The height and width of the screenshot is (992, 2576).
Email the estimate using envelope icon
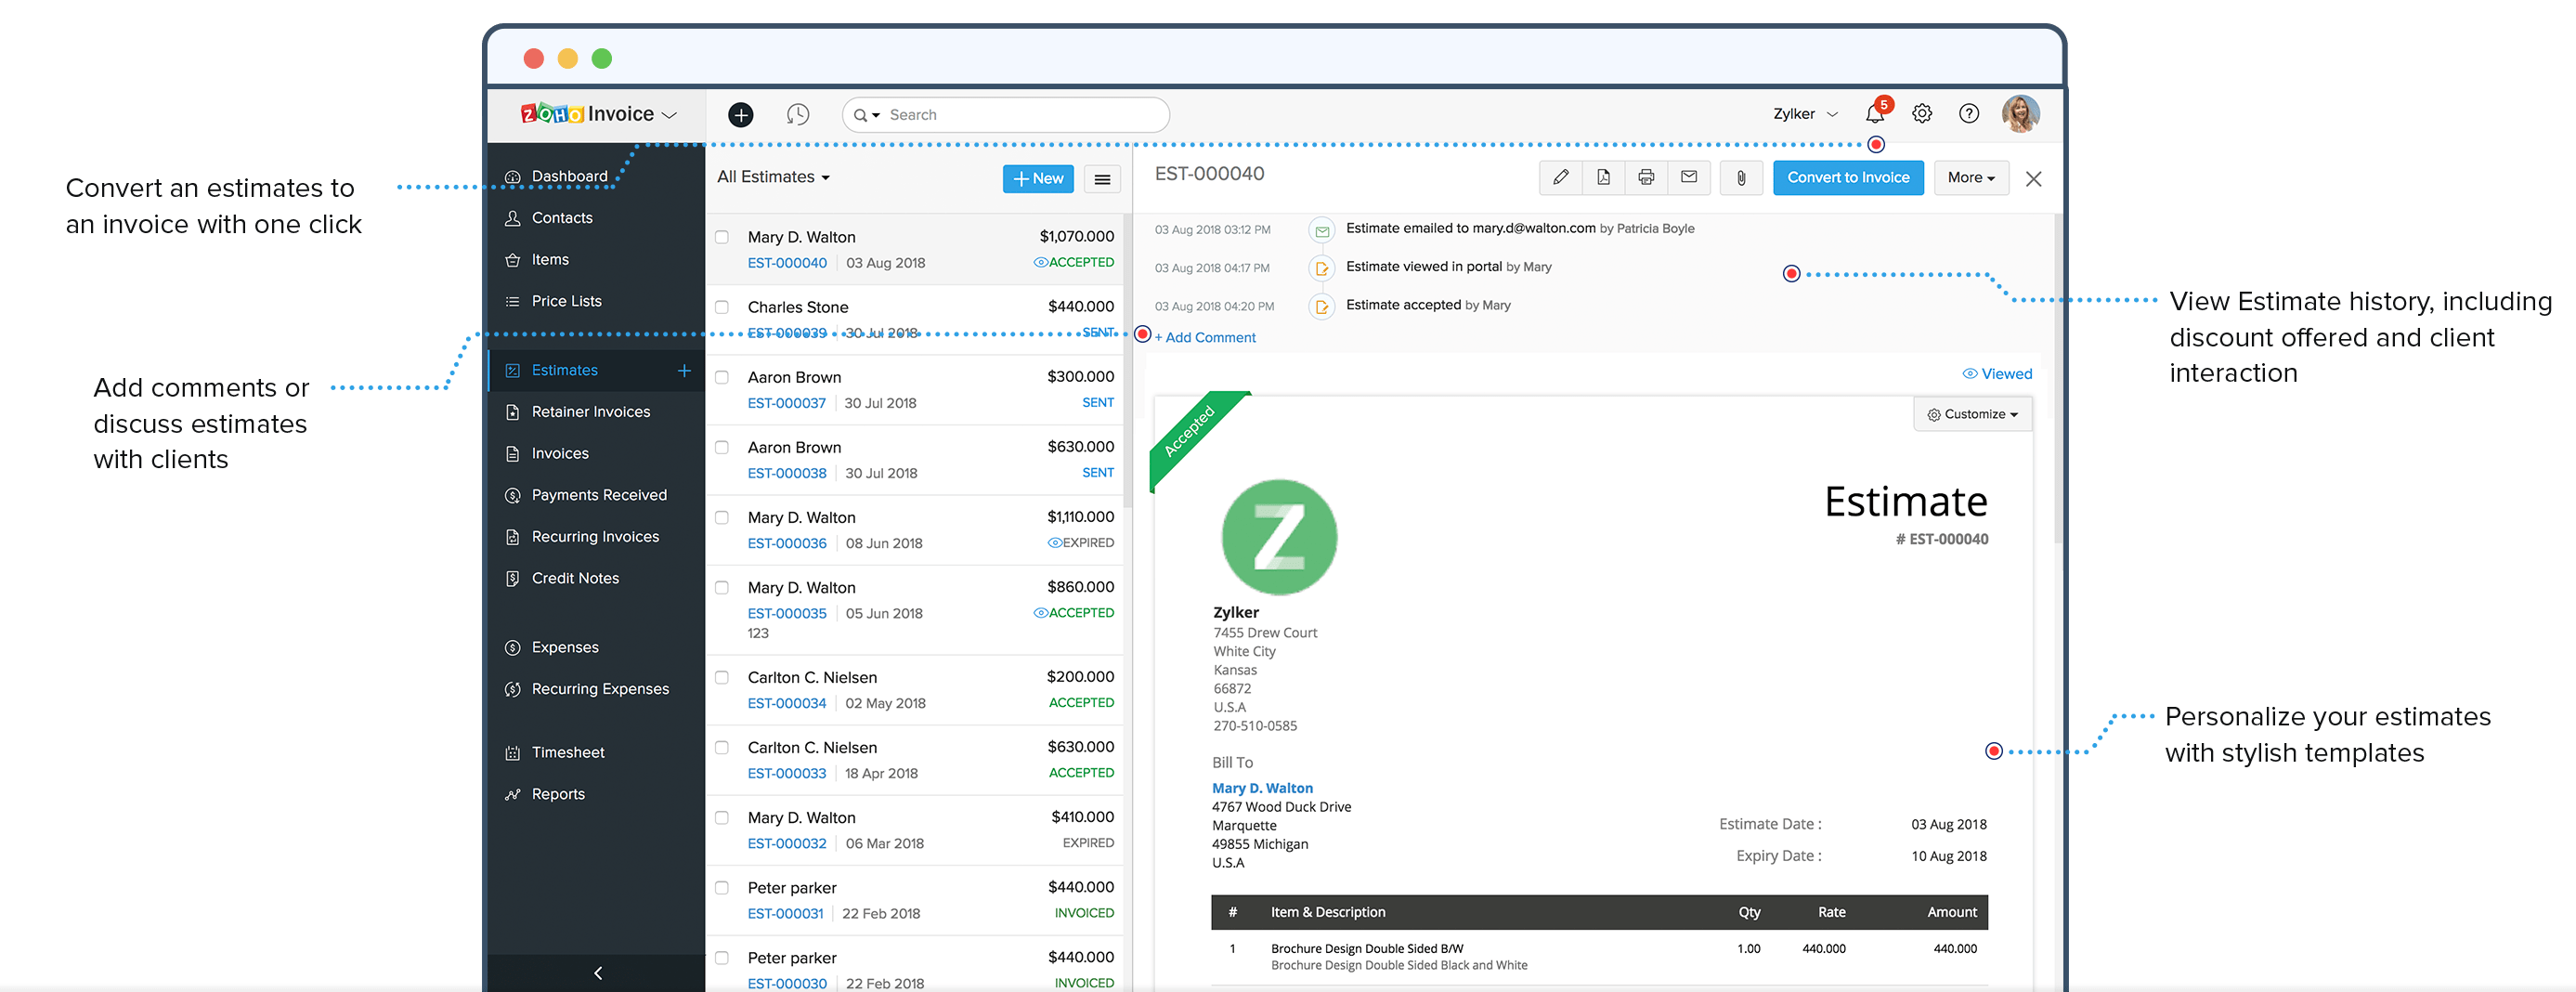coord(1689,178)
